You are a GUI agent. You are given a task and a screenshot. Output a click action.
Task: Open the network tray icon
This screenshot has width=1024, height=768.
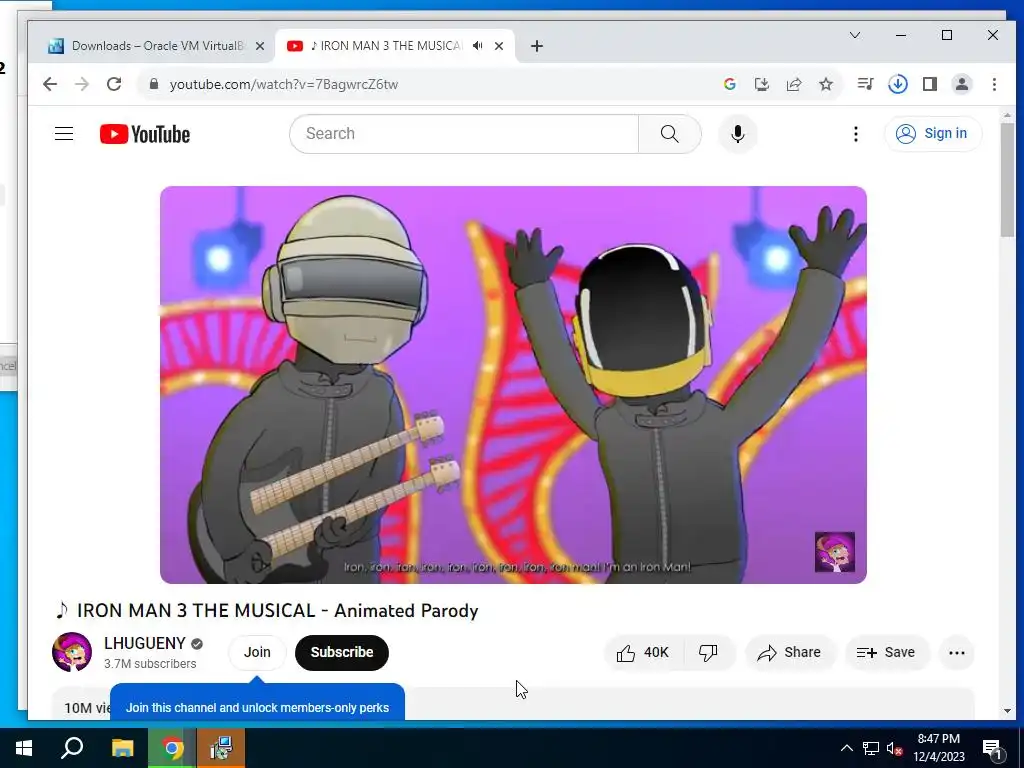(x=871, y=748)
